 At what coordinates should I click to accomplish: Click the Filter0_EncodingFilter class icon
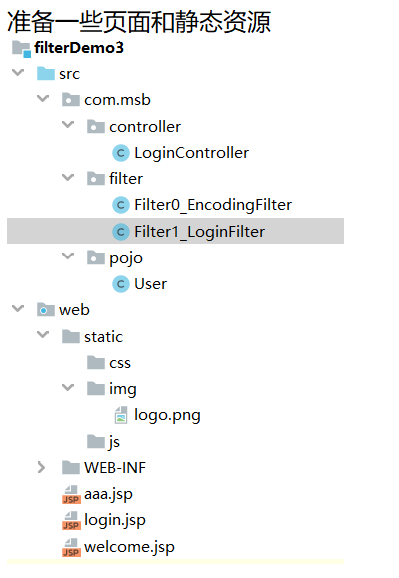pyautogui.click(x=121, y=205)
